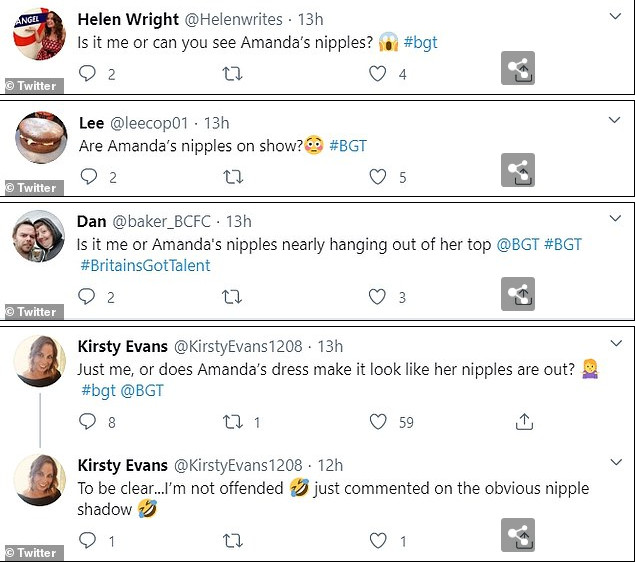
Task: Retweet Dan's tweet
Action: point(233,296)
